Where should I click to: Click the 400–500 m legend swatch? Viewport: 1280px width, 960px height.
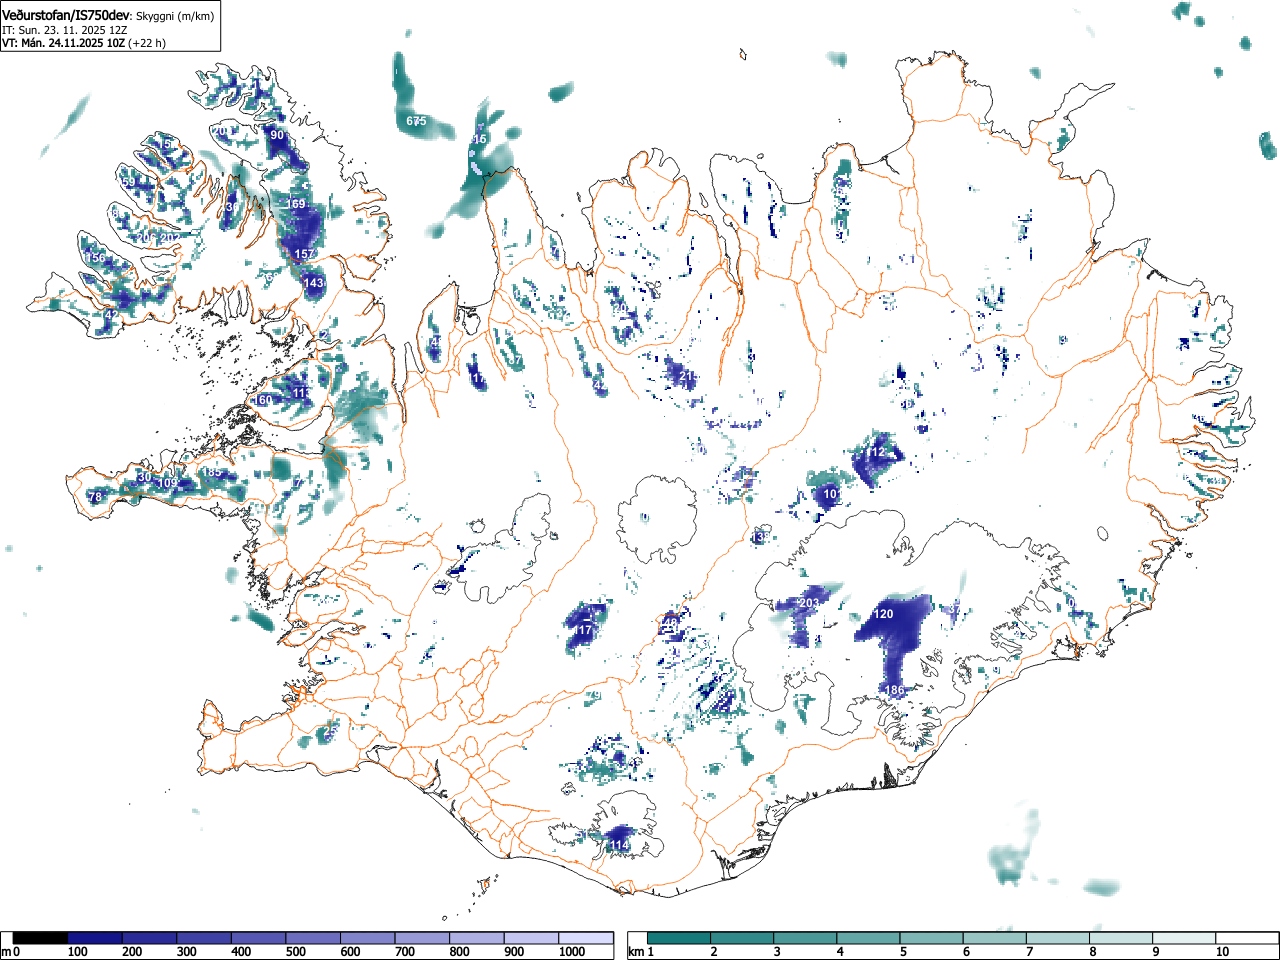(x=258, y=938)
